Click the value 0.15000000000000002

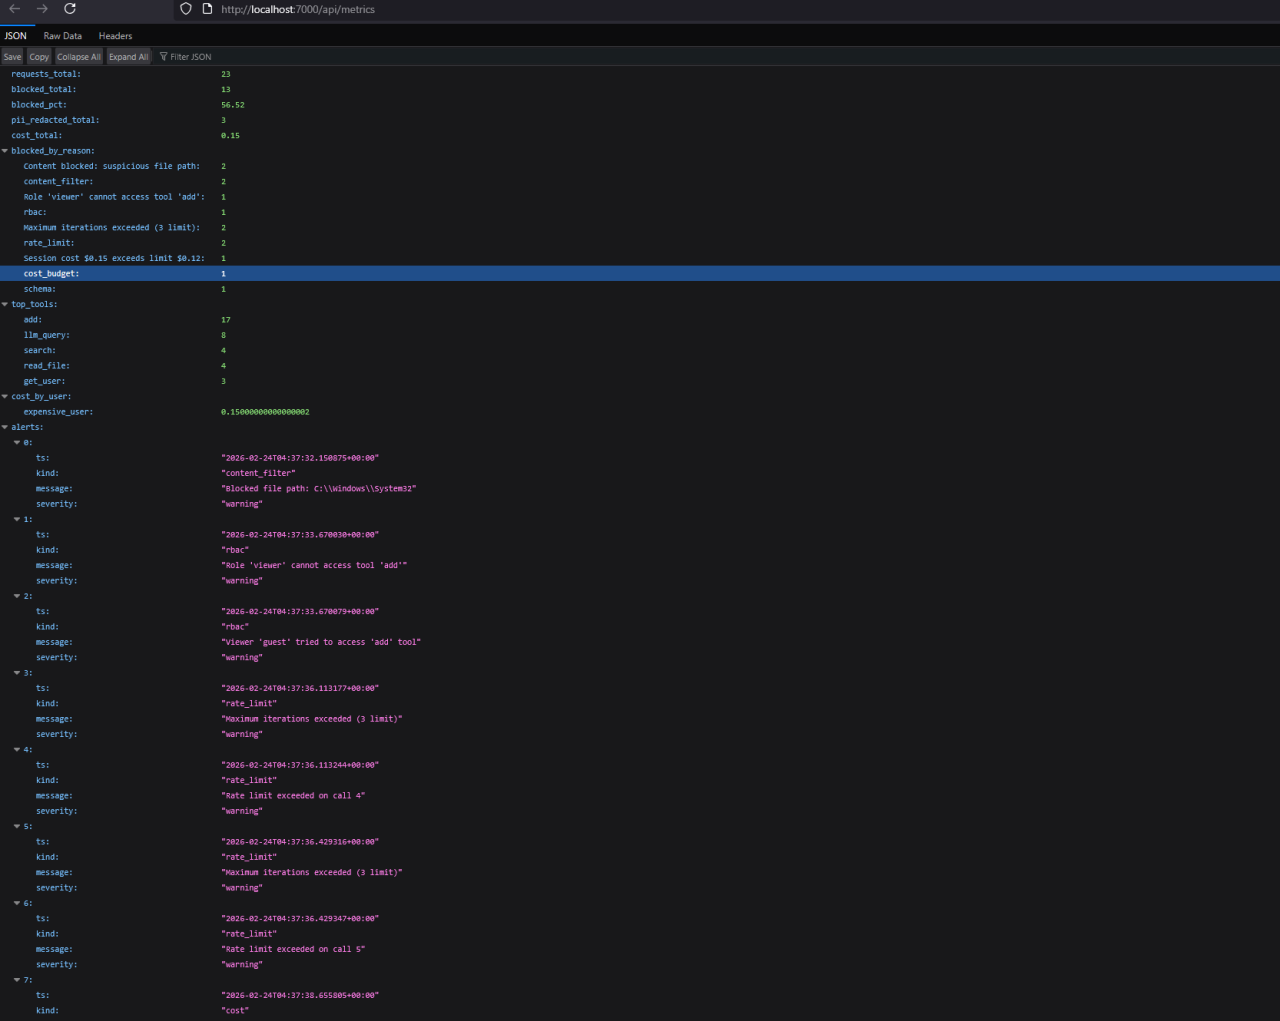265,412
